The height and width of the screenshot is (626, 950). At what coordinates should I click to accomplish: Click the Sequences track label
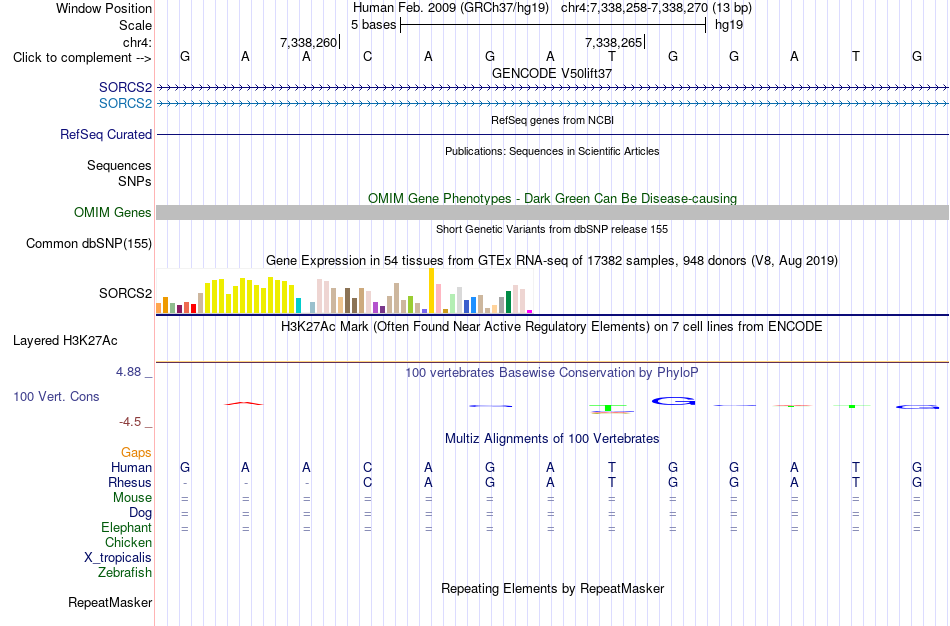click(x=119, y=165)
